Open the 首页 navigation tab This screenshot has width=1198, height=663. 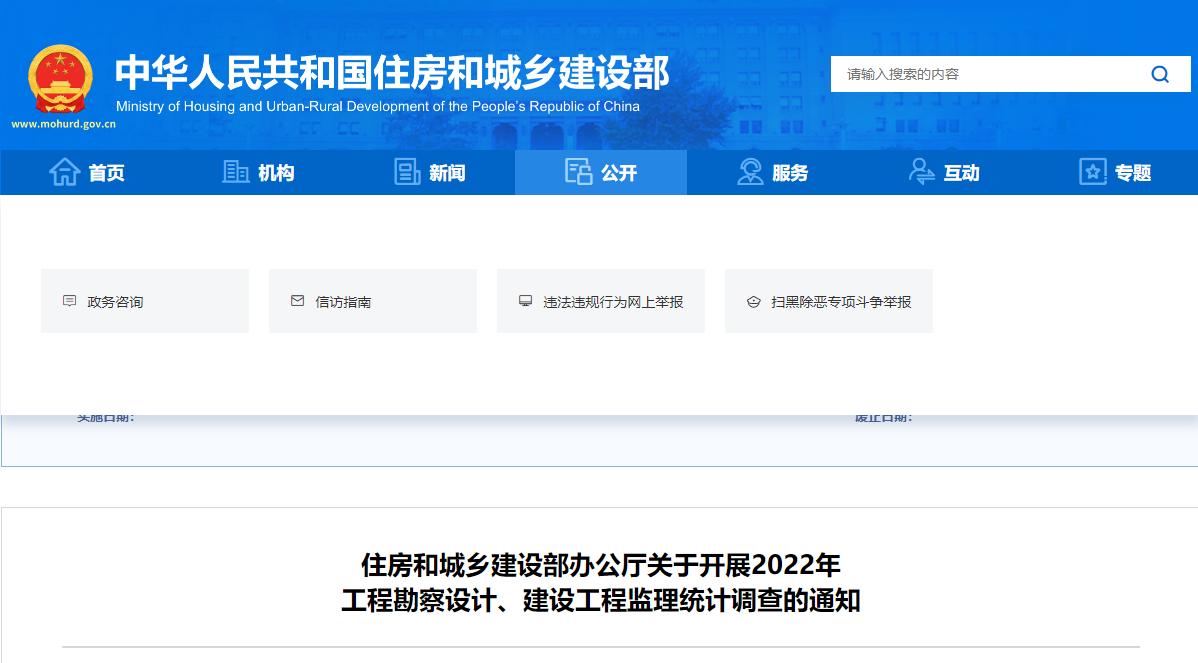(x=86, y=173)
